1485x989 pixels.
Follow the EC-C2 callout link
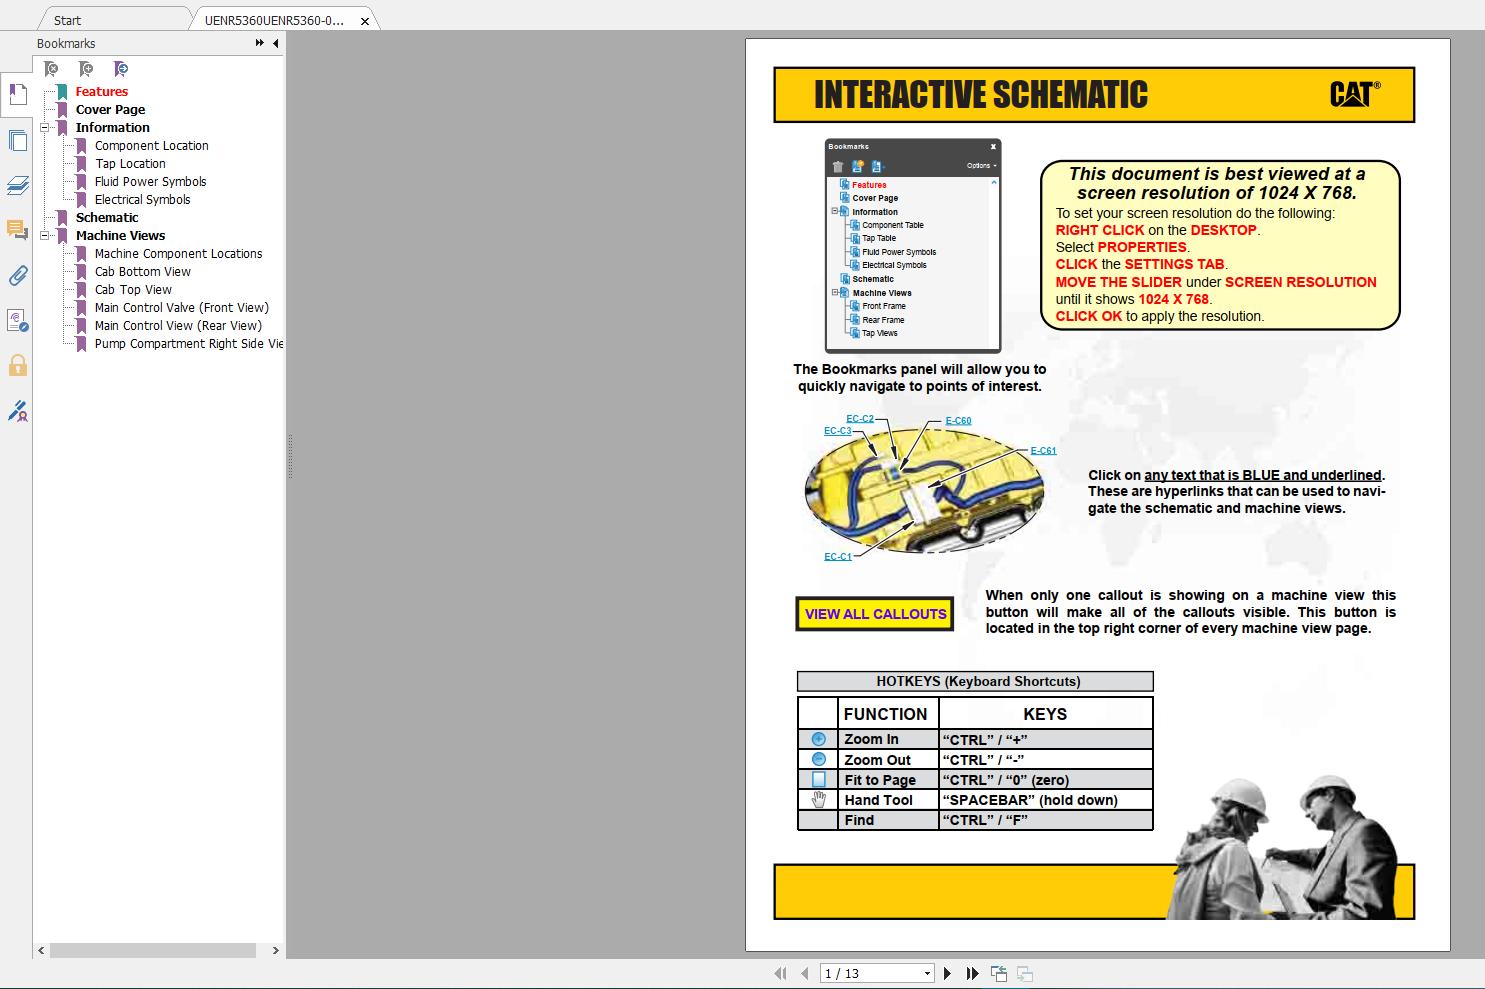point(860,419)
